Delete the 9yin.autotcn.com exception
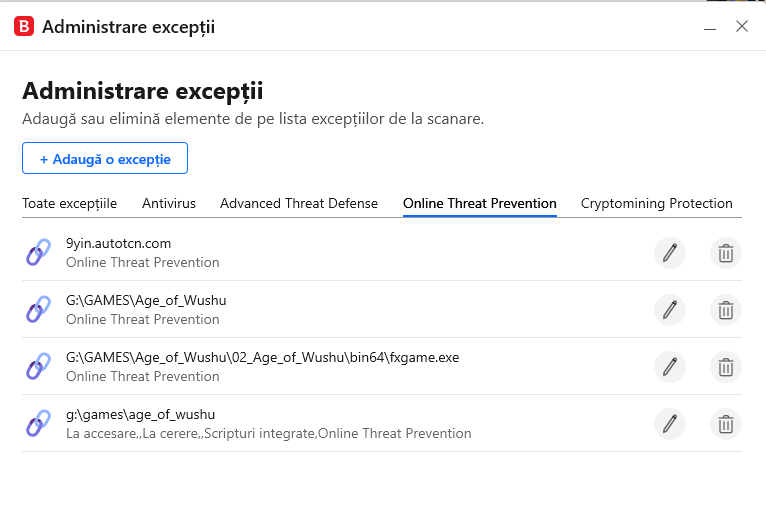 725,253
